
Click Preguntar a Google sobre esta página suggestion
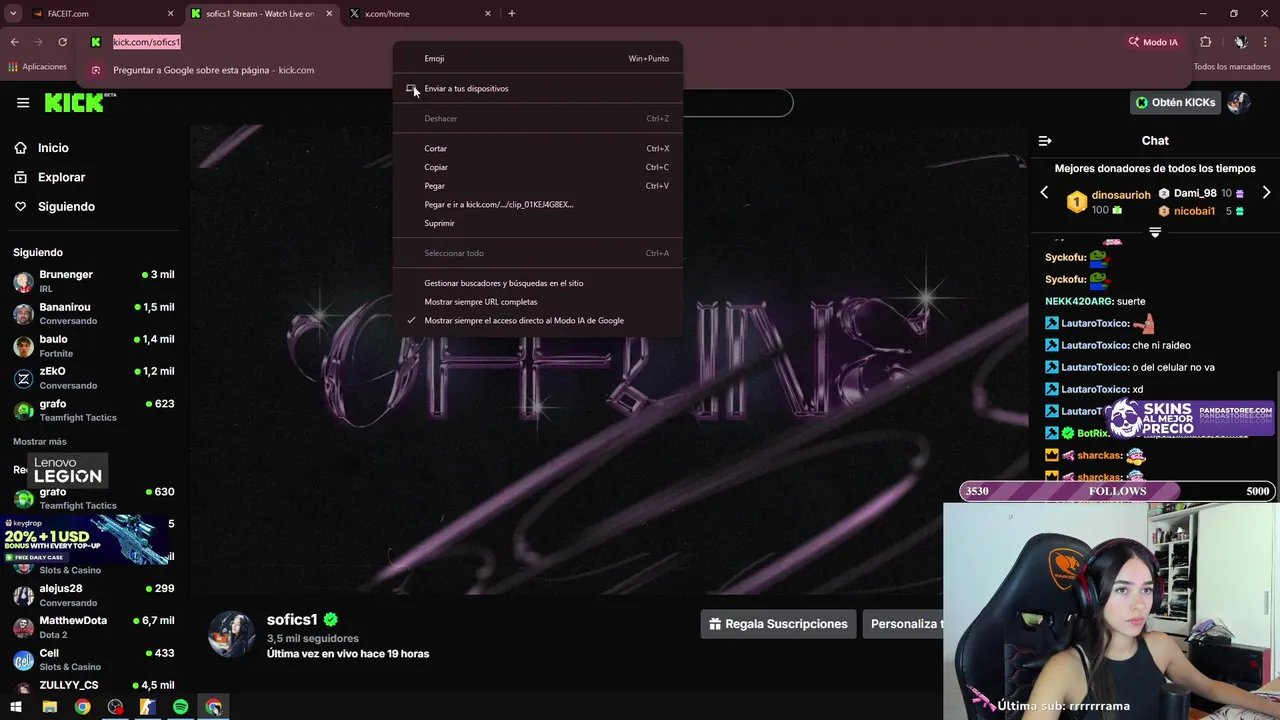click(x=214, y=70)
